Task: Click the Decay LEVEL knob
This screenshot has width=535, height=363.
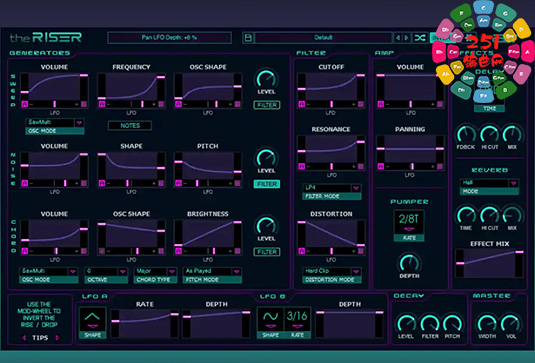Action: [x=406, y=324]
